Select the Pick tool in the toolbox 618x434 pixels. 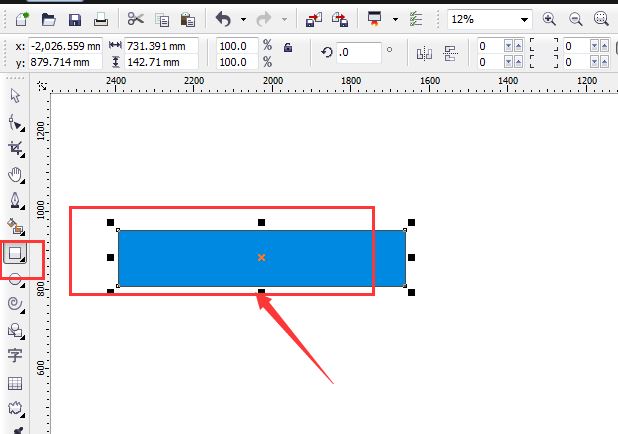[x=15, y=96]
